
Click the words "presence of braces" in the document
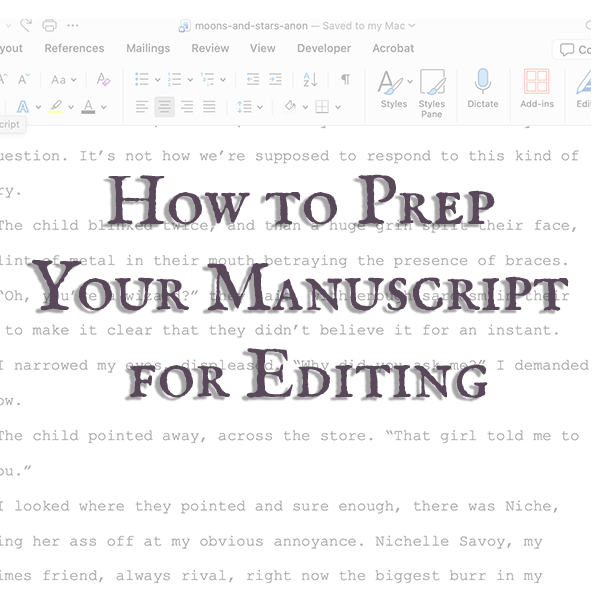pyautogui.click(x=481, y=261)
